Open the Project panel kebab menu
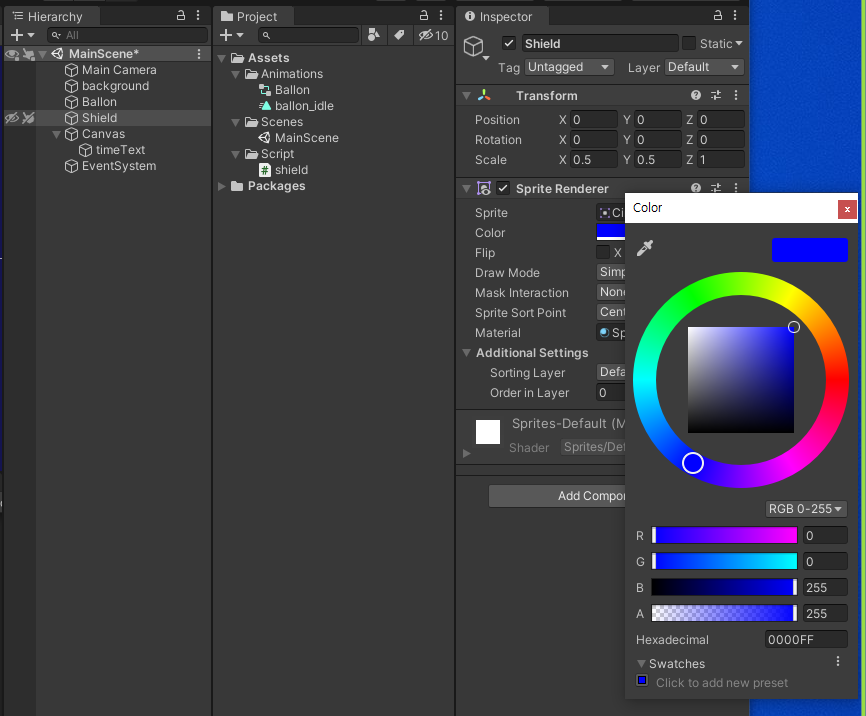 441,15
